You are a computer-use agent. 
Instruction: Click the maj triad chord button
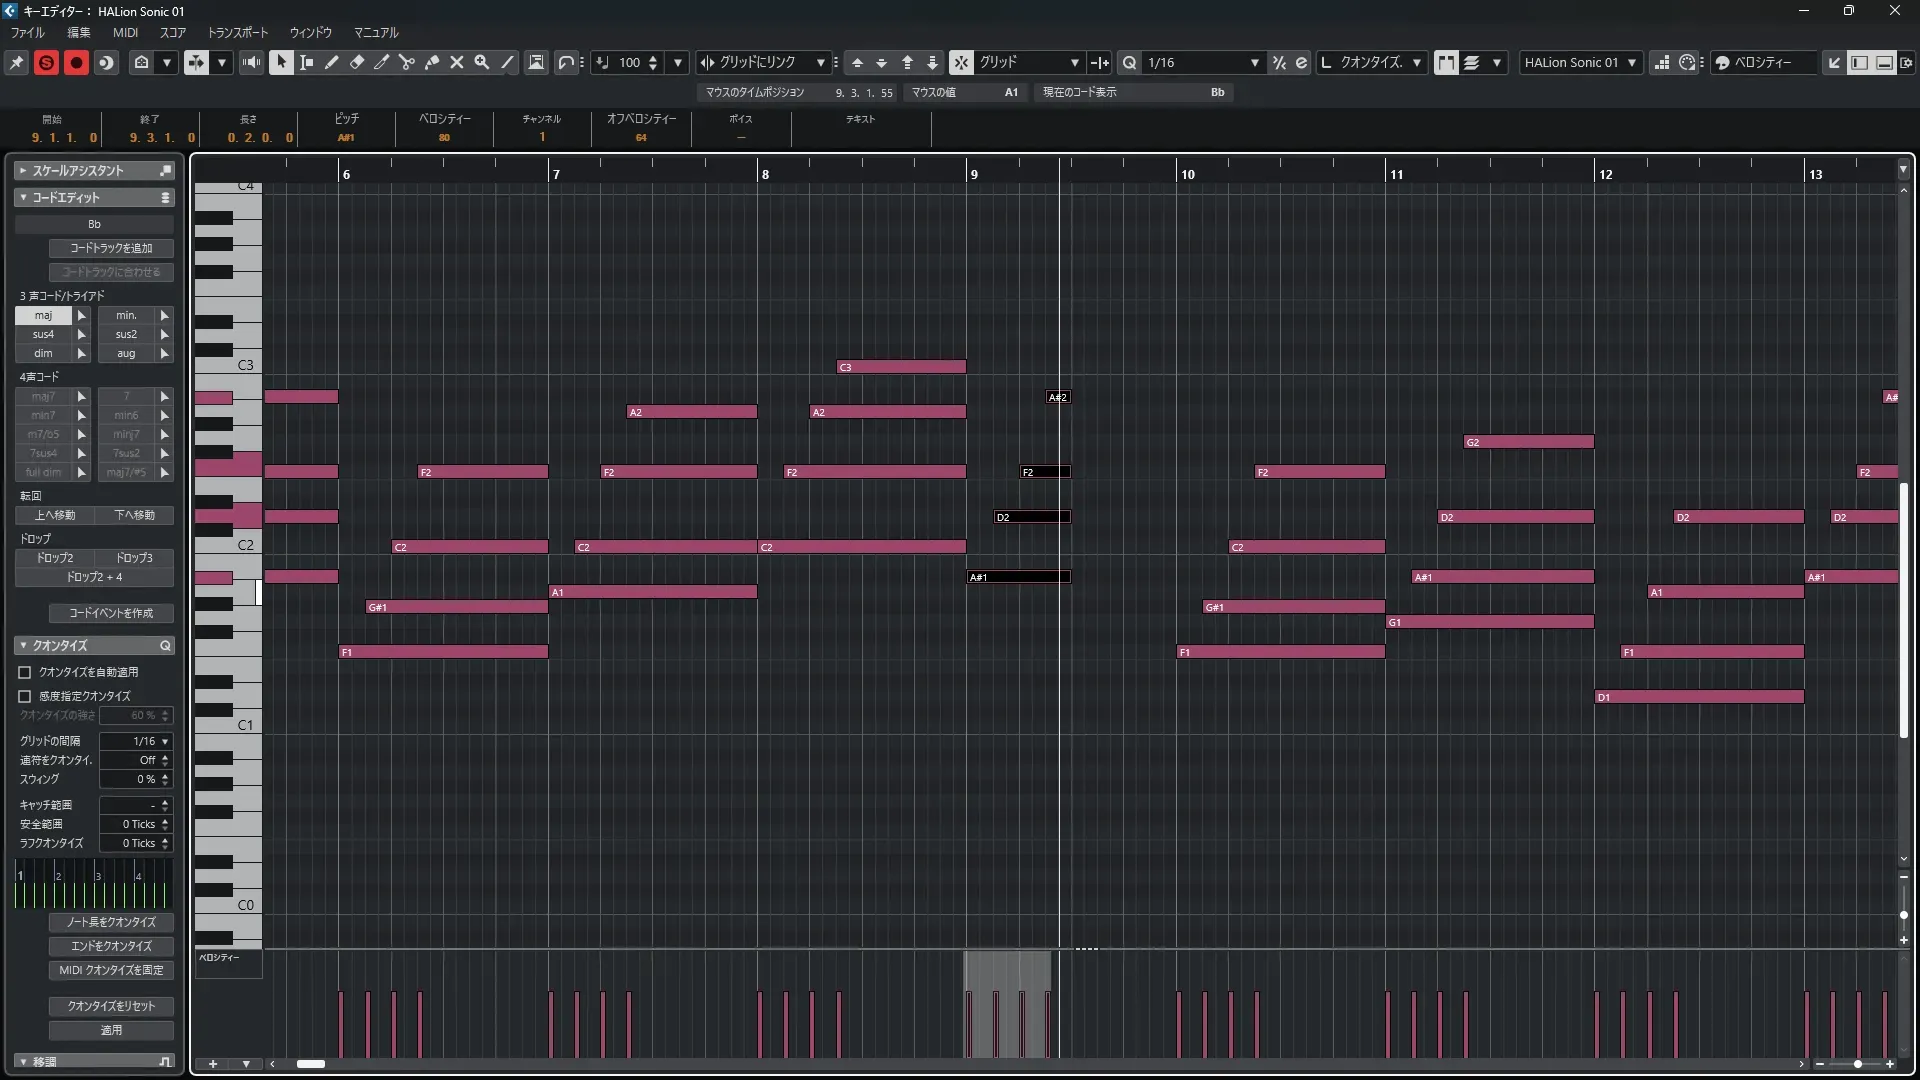tap(43, 315)
